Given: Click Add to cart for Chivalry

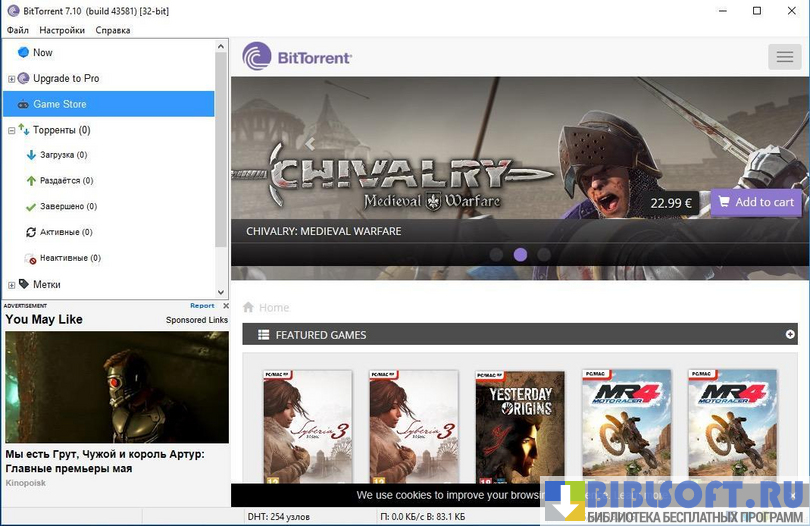Looking at the screenshot, I should coord(755,202).
